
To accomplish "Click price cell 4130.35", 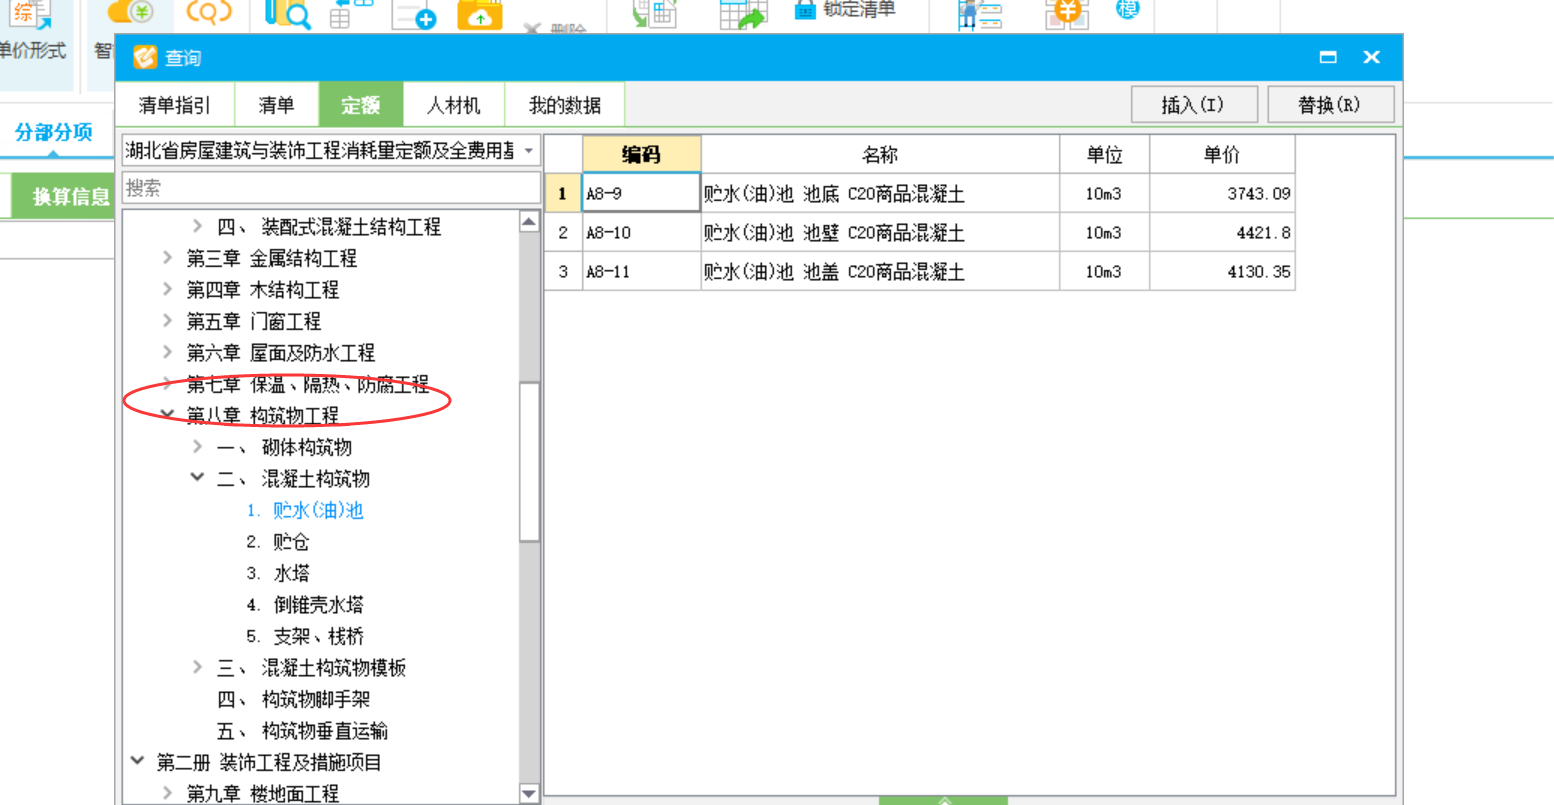I will 1222,271.
